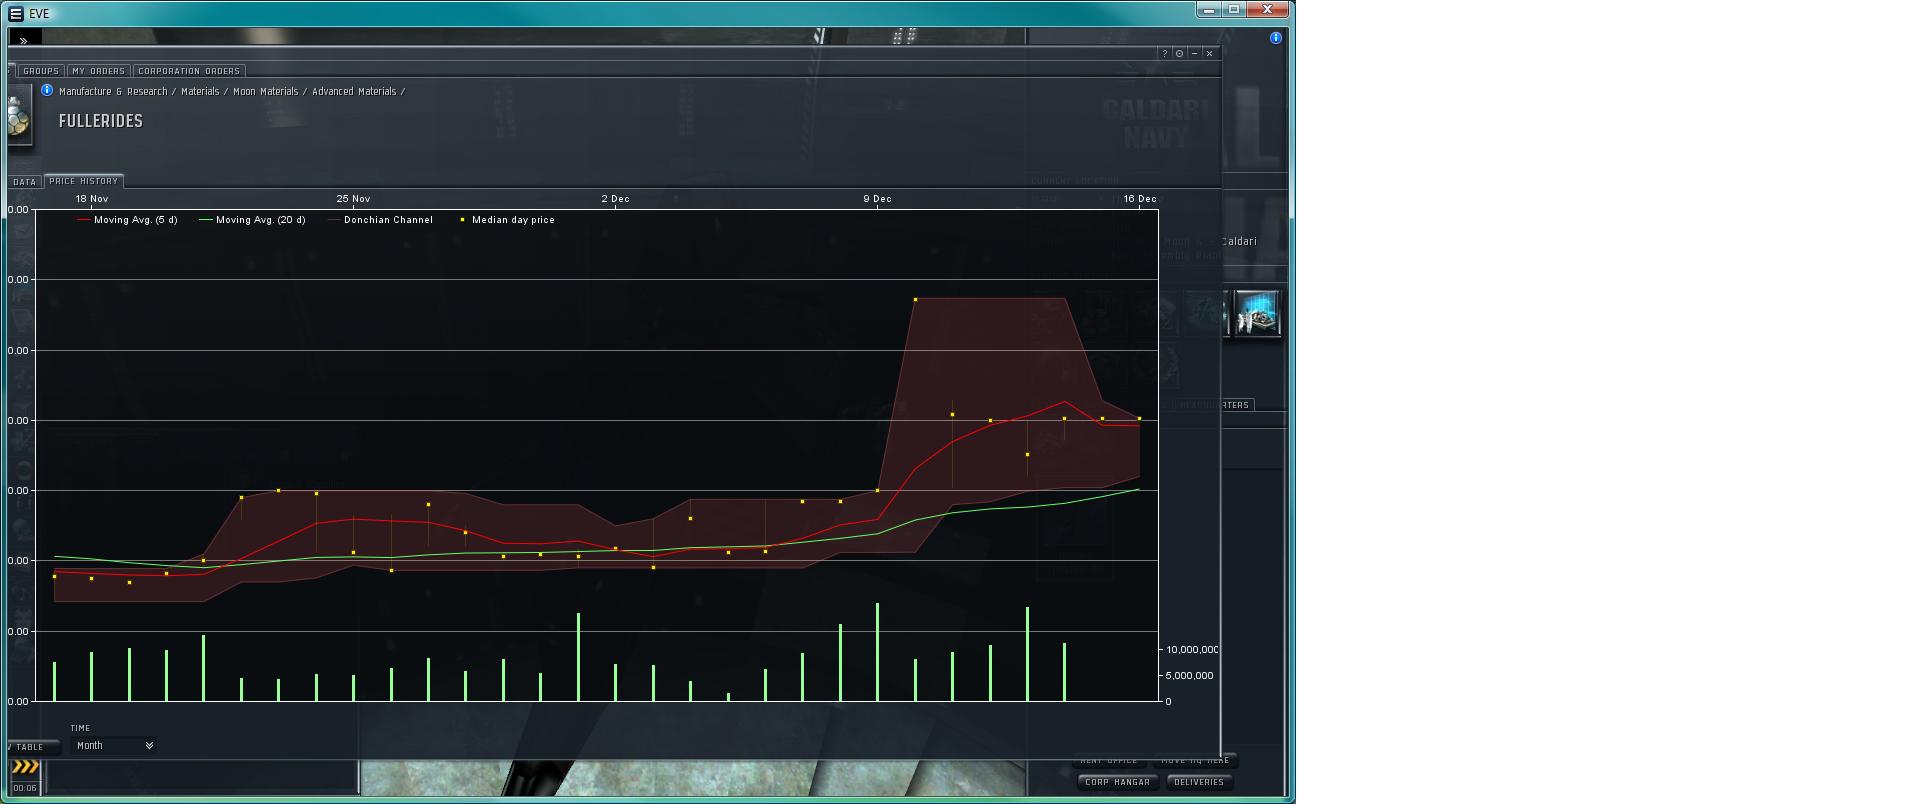Screen dimensions: 1920x804
Task: Click the 2 Dec date marker
Action: coord(616,199)
